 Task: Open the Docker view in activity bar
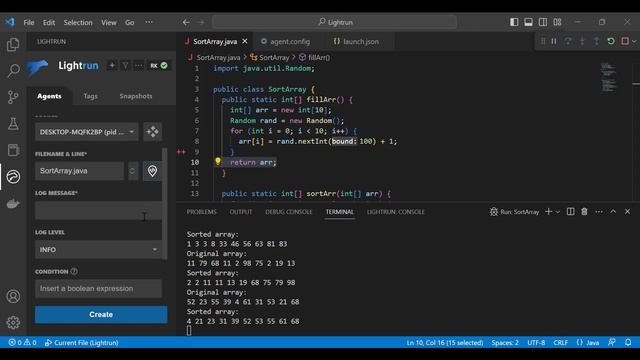13,203
